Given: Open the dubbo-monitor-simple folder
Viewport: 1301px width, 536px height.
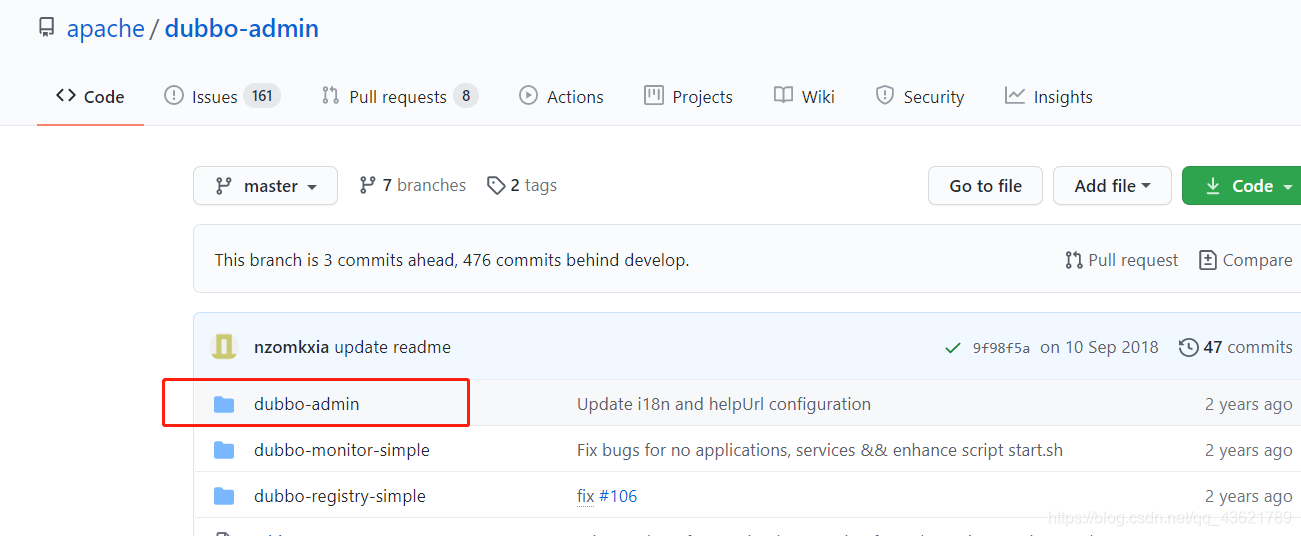Looking at the screenshot, I should click(342, 450).
